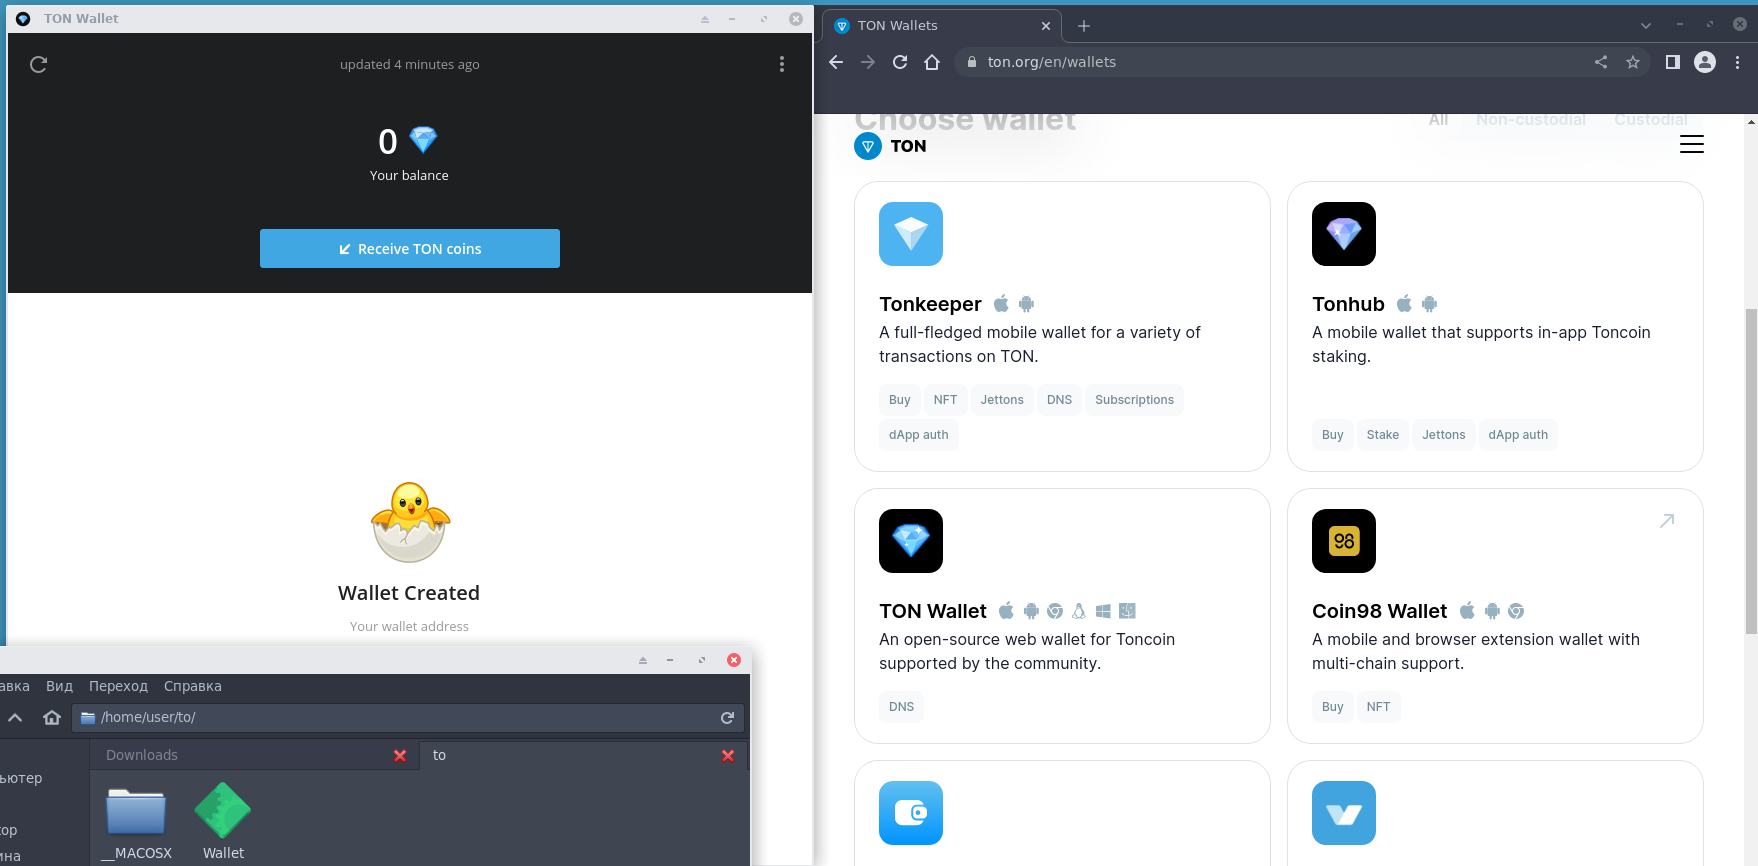Click TON Wallet card's DNS tag

pos(901,707)
